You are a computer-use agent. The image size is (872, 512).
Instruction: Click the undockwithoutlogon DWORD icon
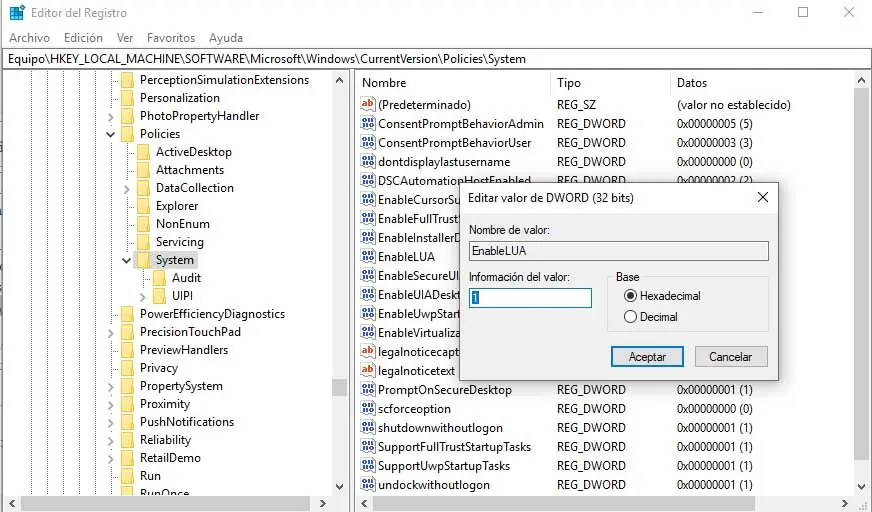pos(368,484)
